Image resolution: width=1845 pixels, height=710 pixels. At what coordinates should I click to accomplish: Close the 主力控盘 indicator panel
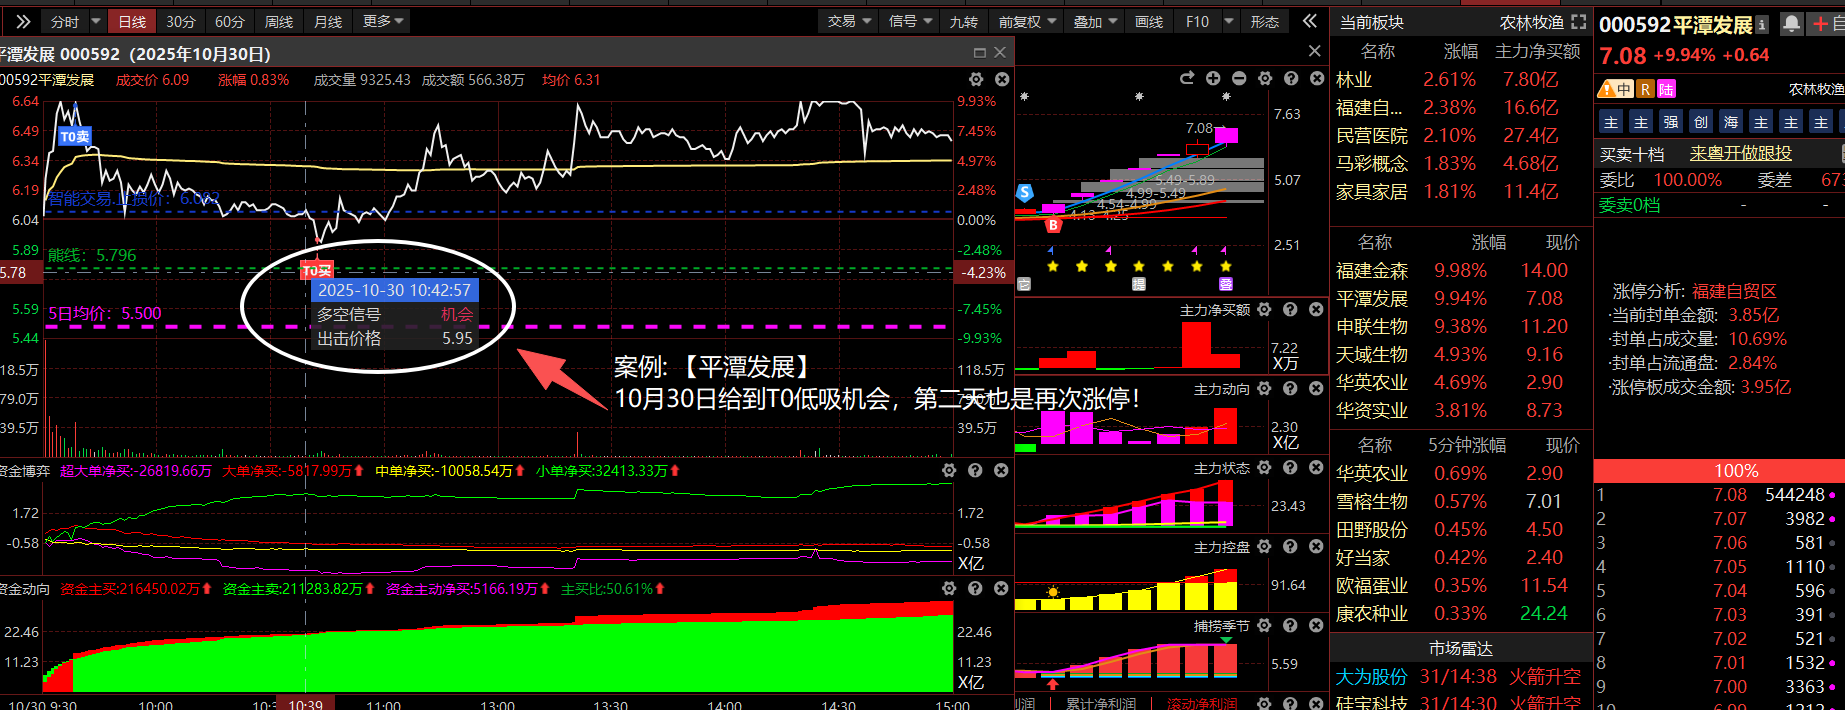[1316, 546]
